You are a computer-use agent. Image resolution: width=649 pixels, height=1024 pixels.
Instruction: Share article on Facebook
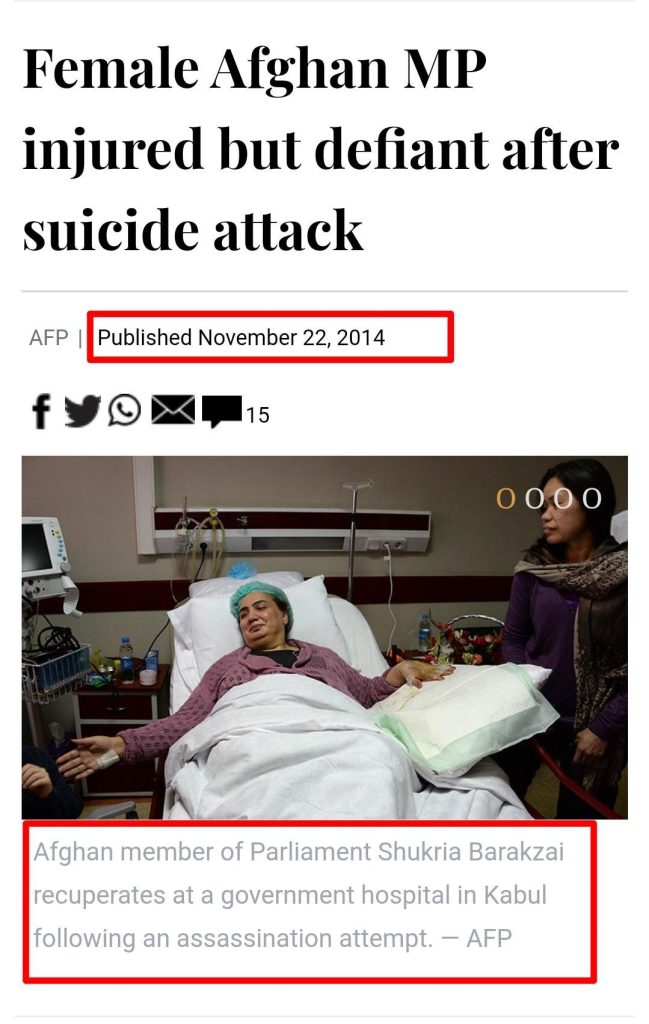point(41,411)
